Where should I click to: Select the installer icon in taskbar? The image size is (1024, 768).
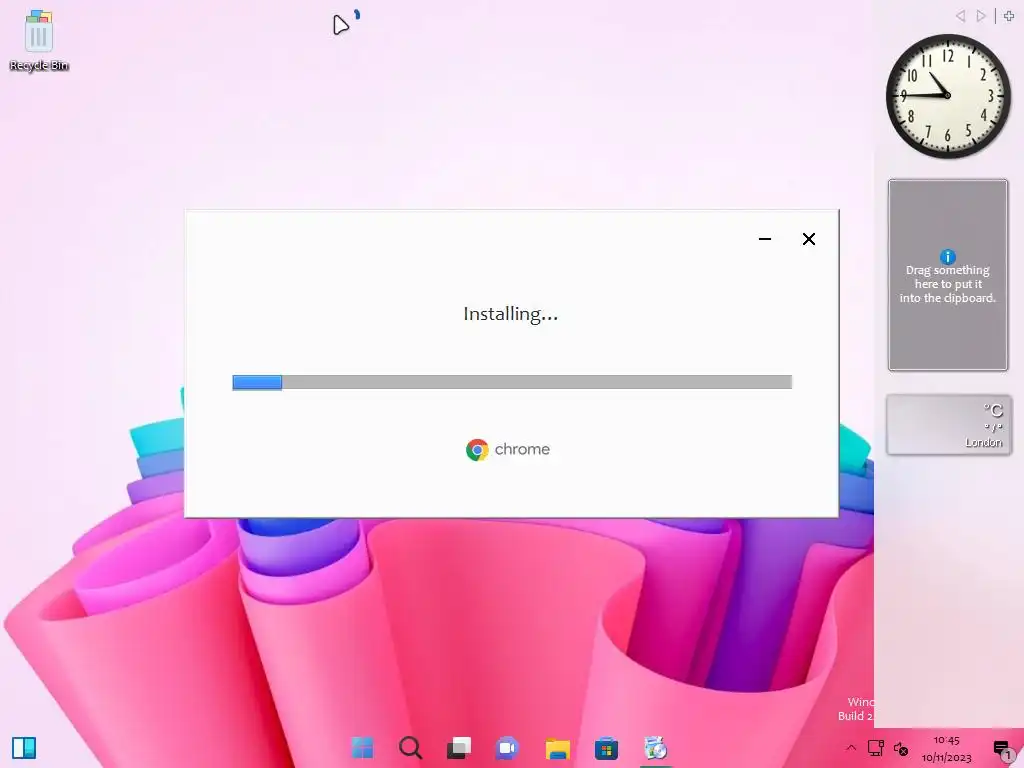point(655,747)
